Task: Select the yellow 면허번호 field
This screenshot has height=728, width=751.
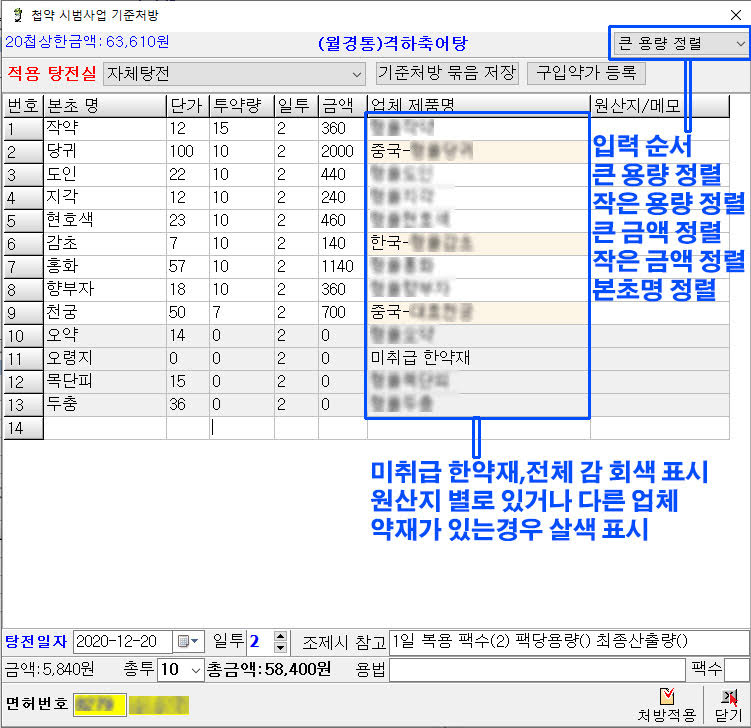Action: [99, 704]
